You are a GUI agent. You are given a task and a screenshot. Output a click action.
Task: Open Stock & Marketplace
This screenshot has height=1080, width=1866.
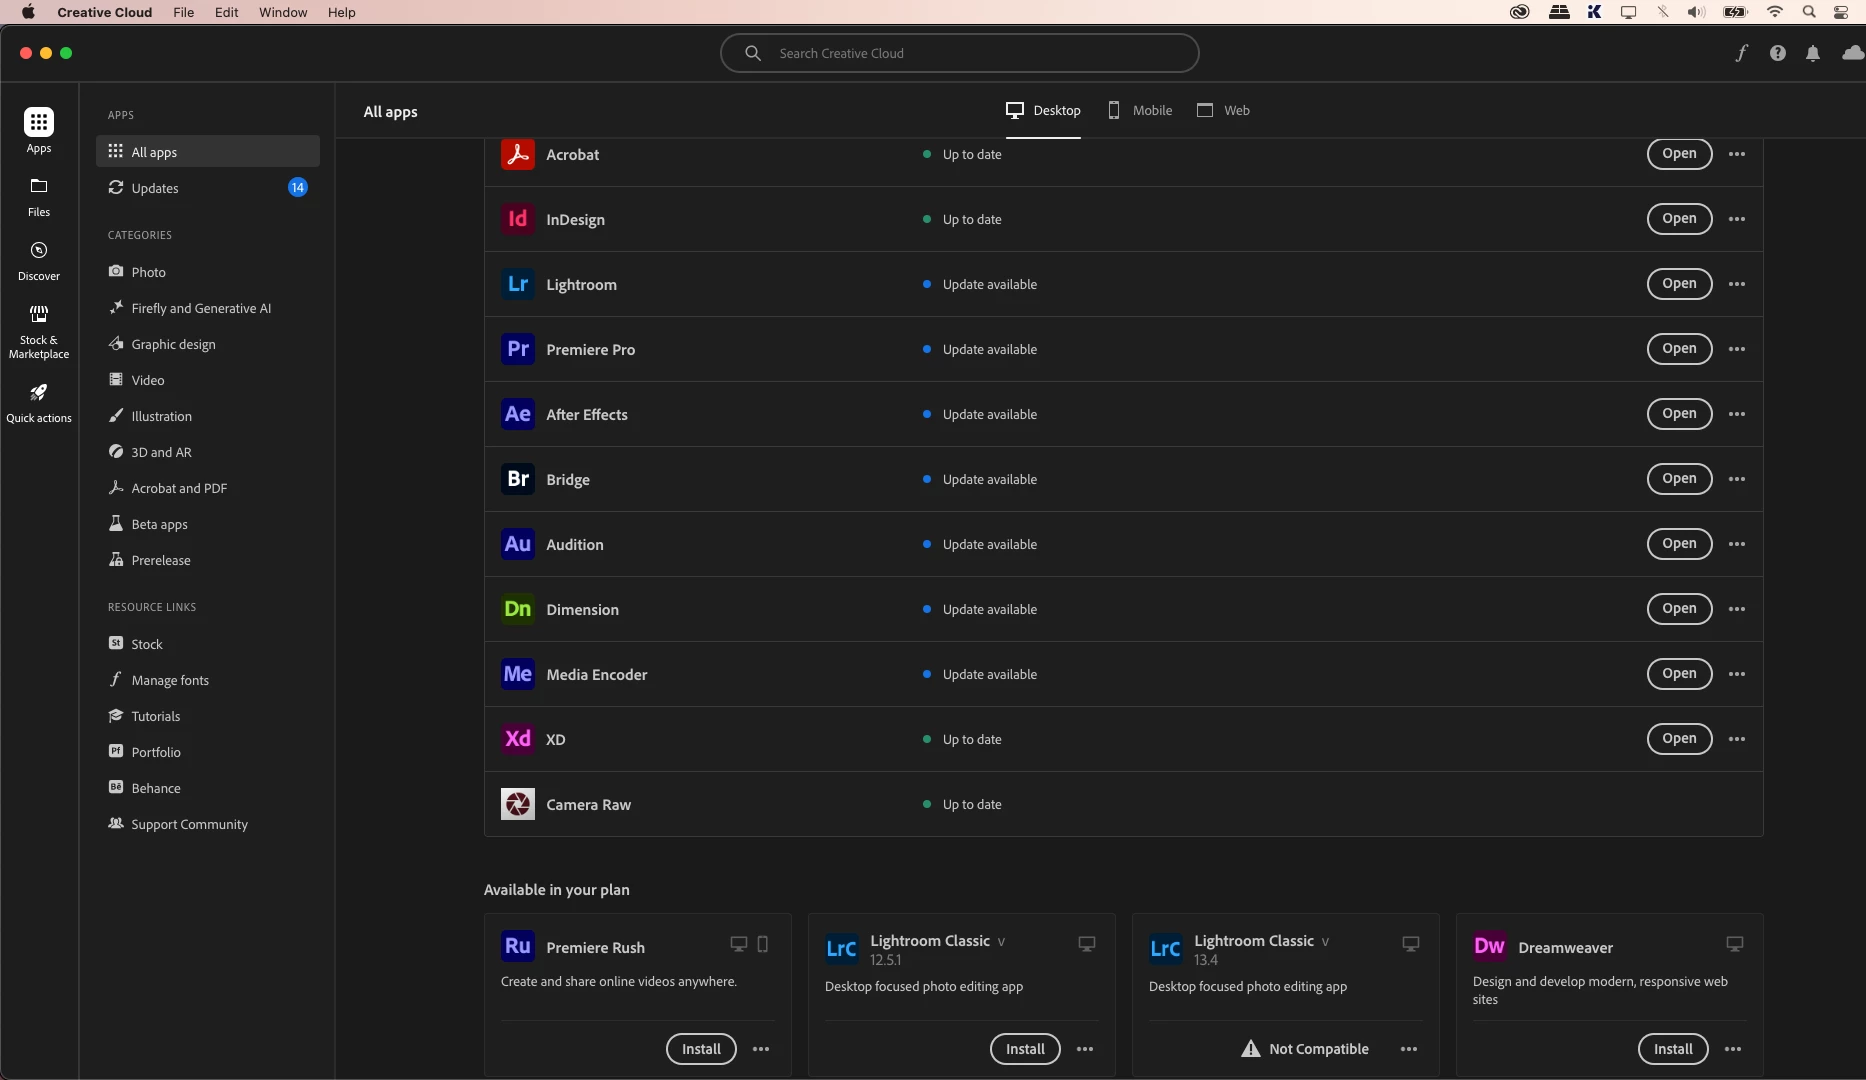pyautogui.click(x=39, y=332)
